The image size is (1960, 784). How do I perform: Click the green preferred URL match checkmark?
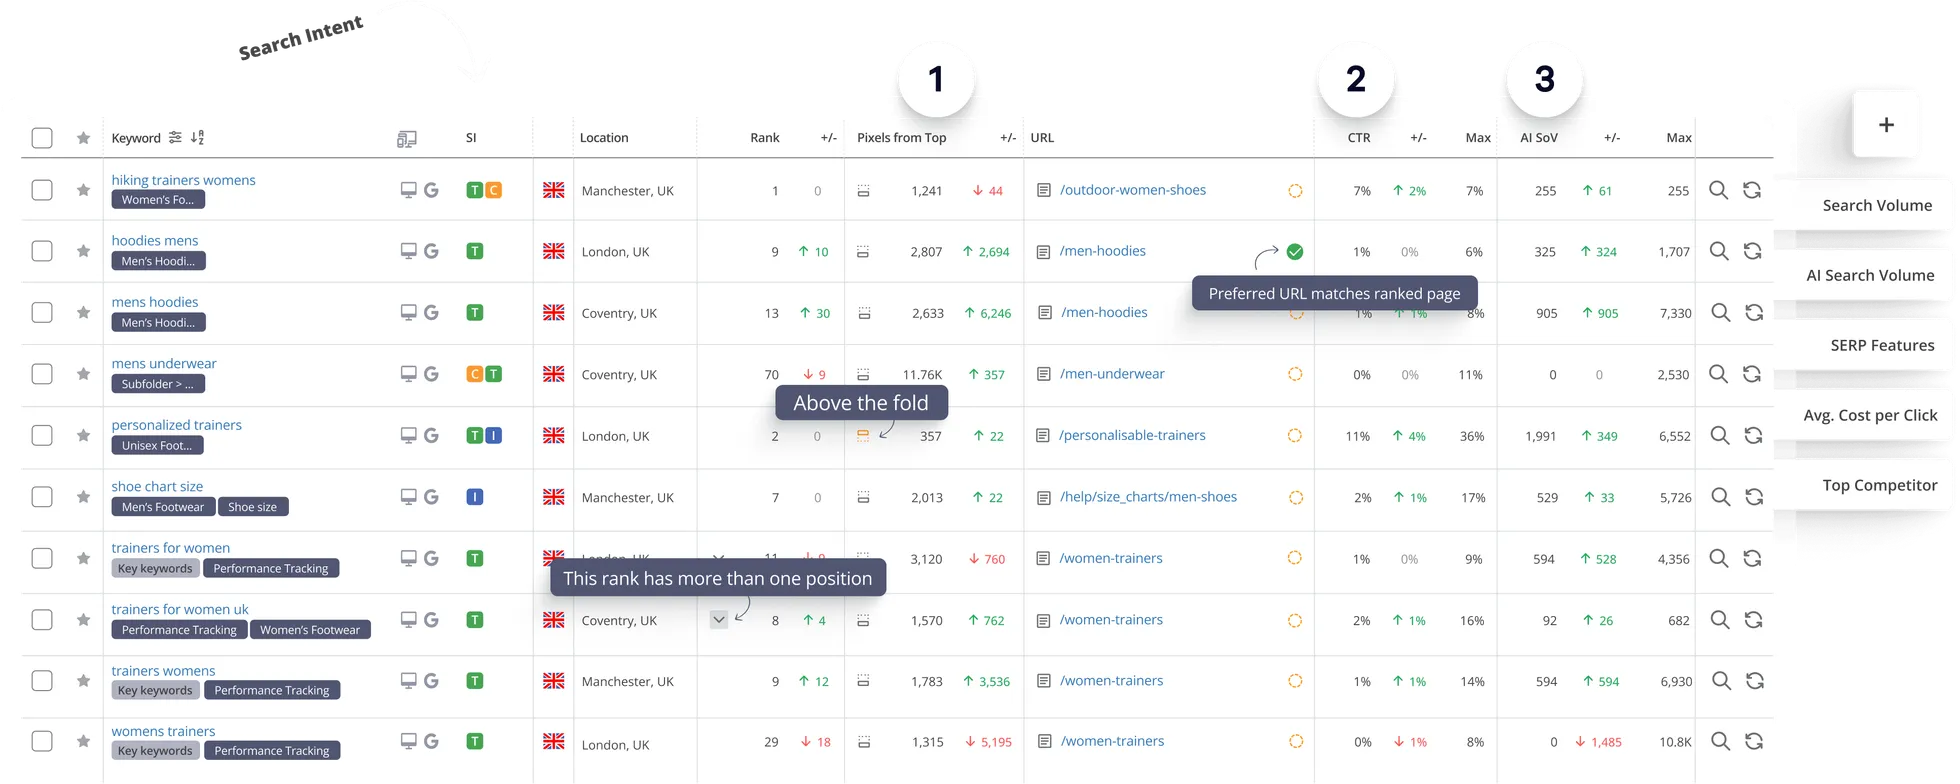click(1295, 251)
